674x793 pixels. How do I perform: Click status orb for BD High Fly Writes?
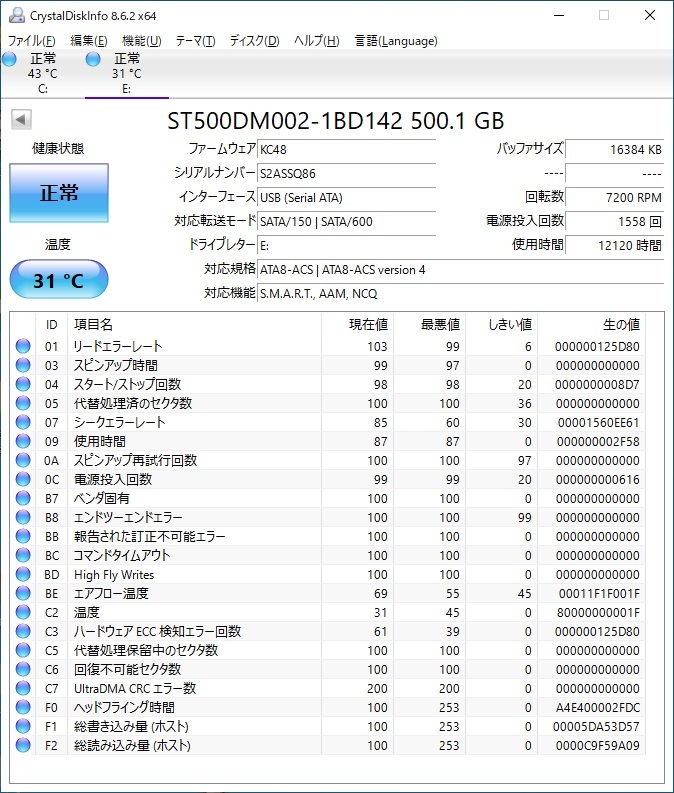(x=23, y=574)
